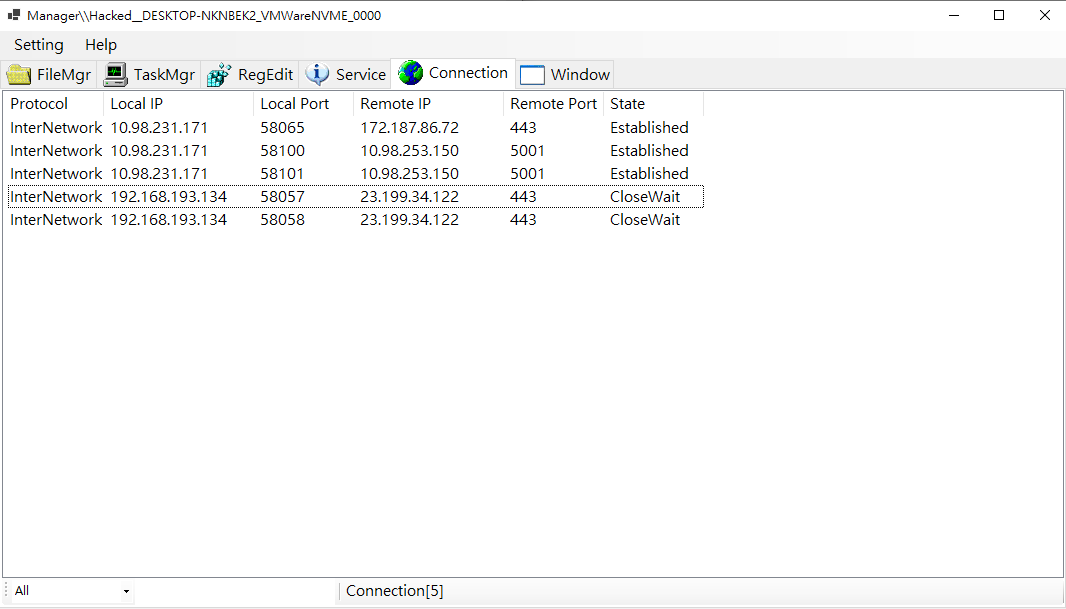Expand the All filter dropdown

pos(126,592)
